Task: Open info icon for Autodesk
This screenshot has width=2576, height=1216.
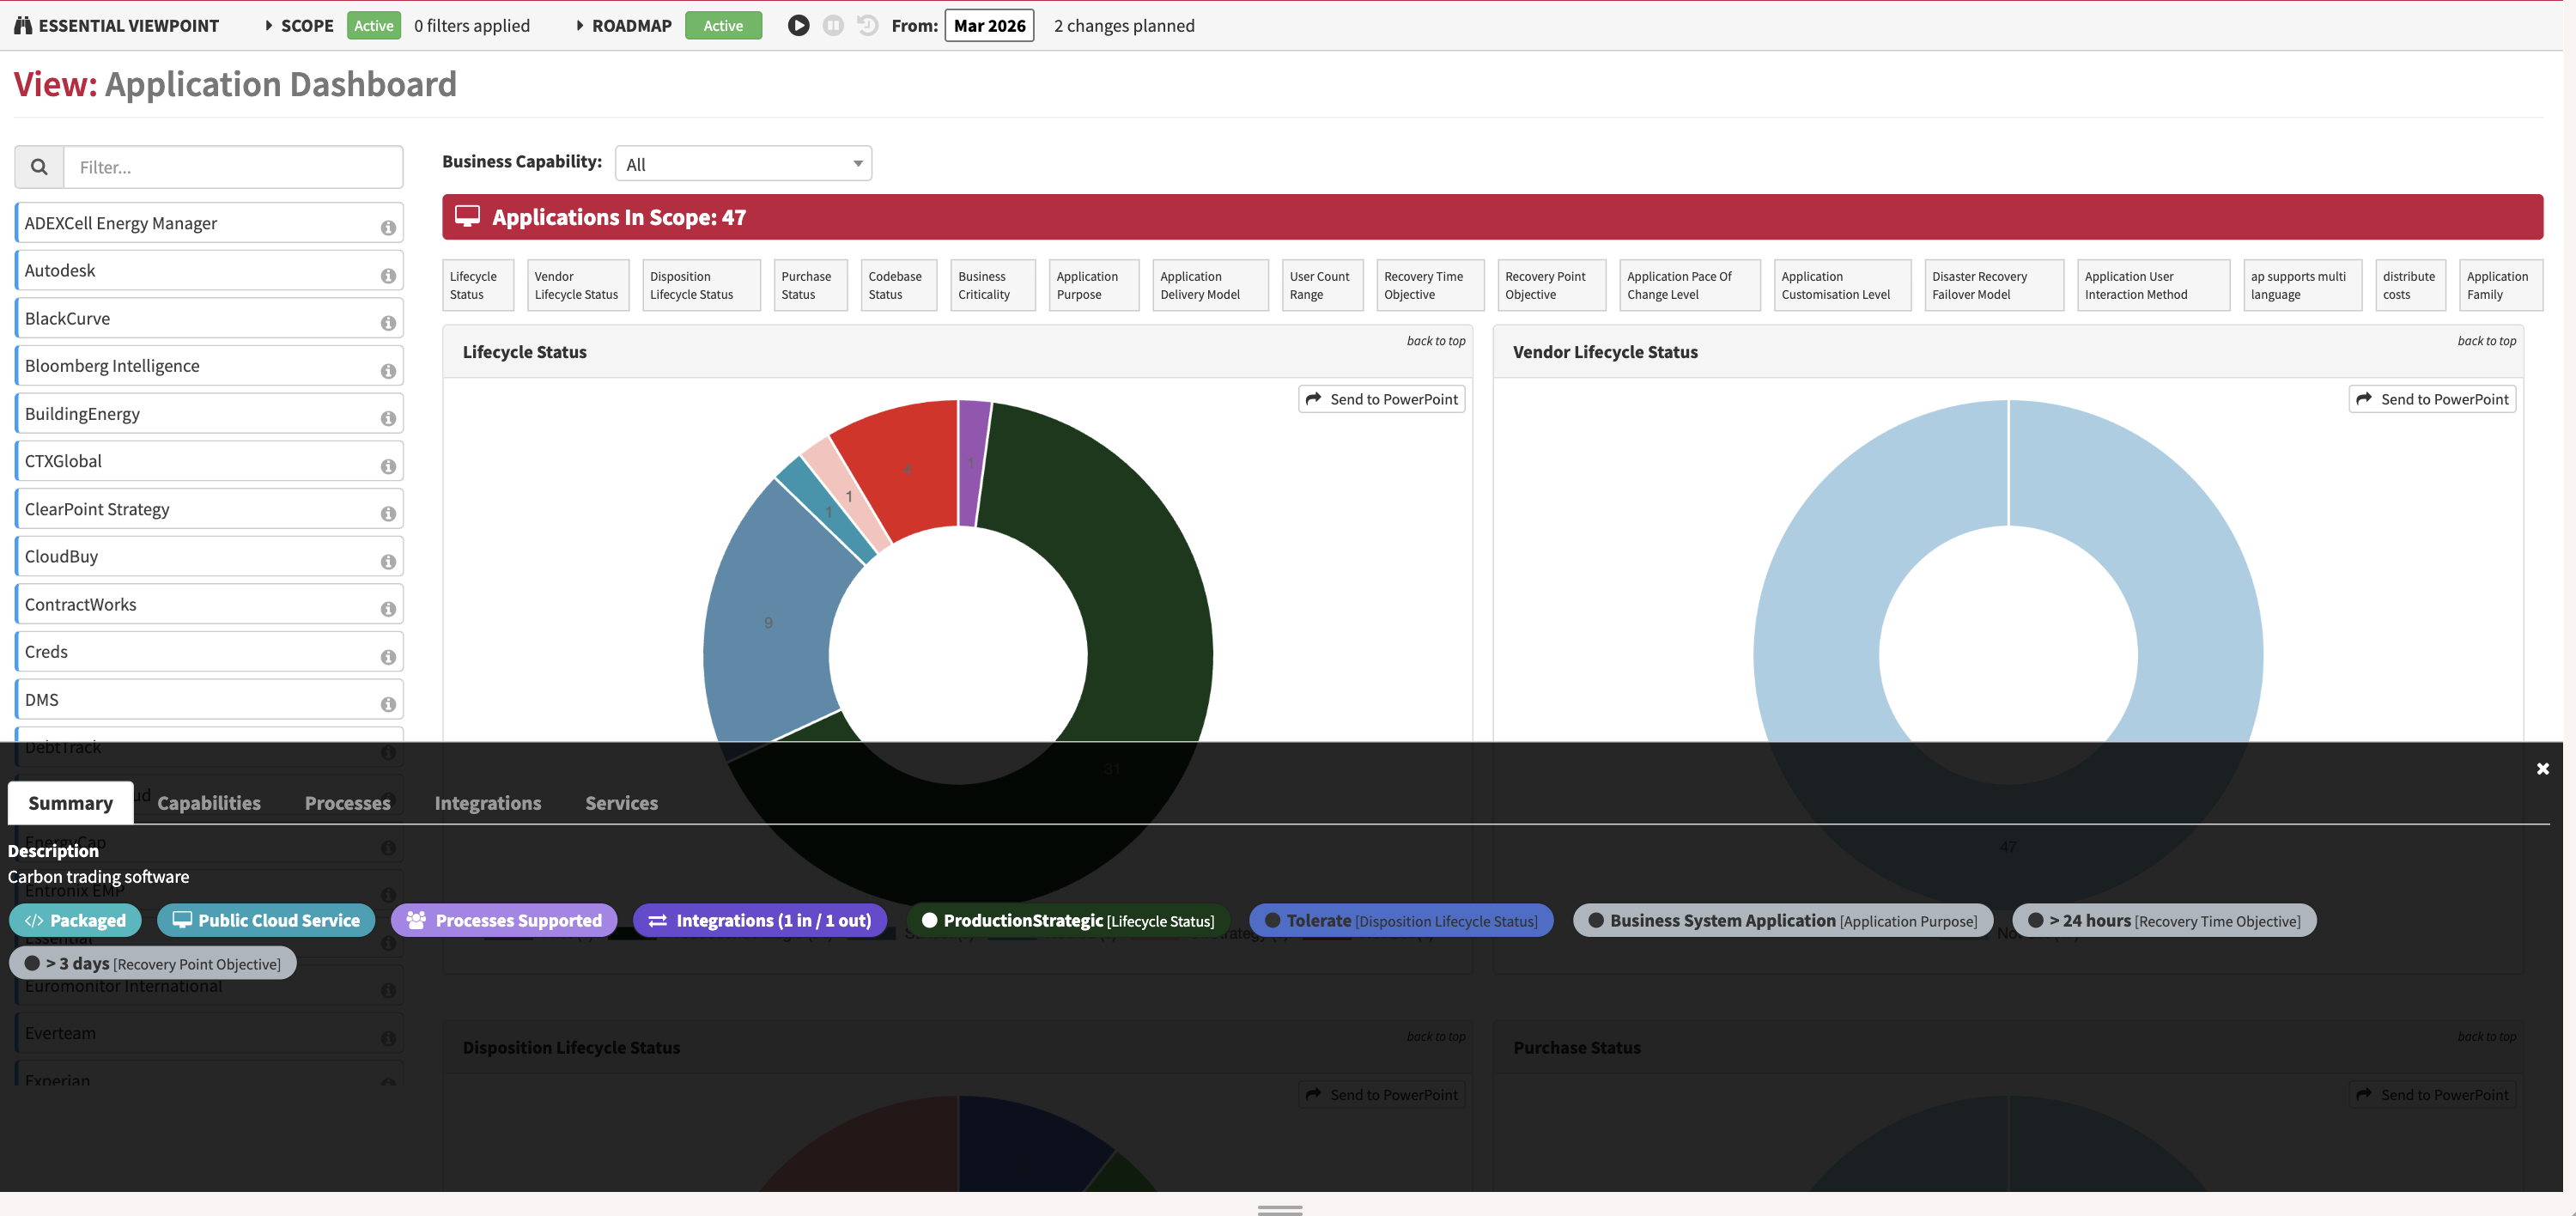Action: pos(388,276)
